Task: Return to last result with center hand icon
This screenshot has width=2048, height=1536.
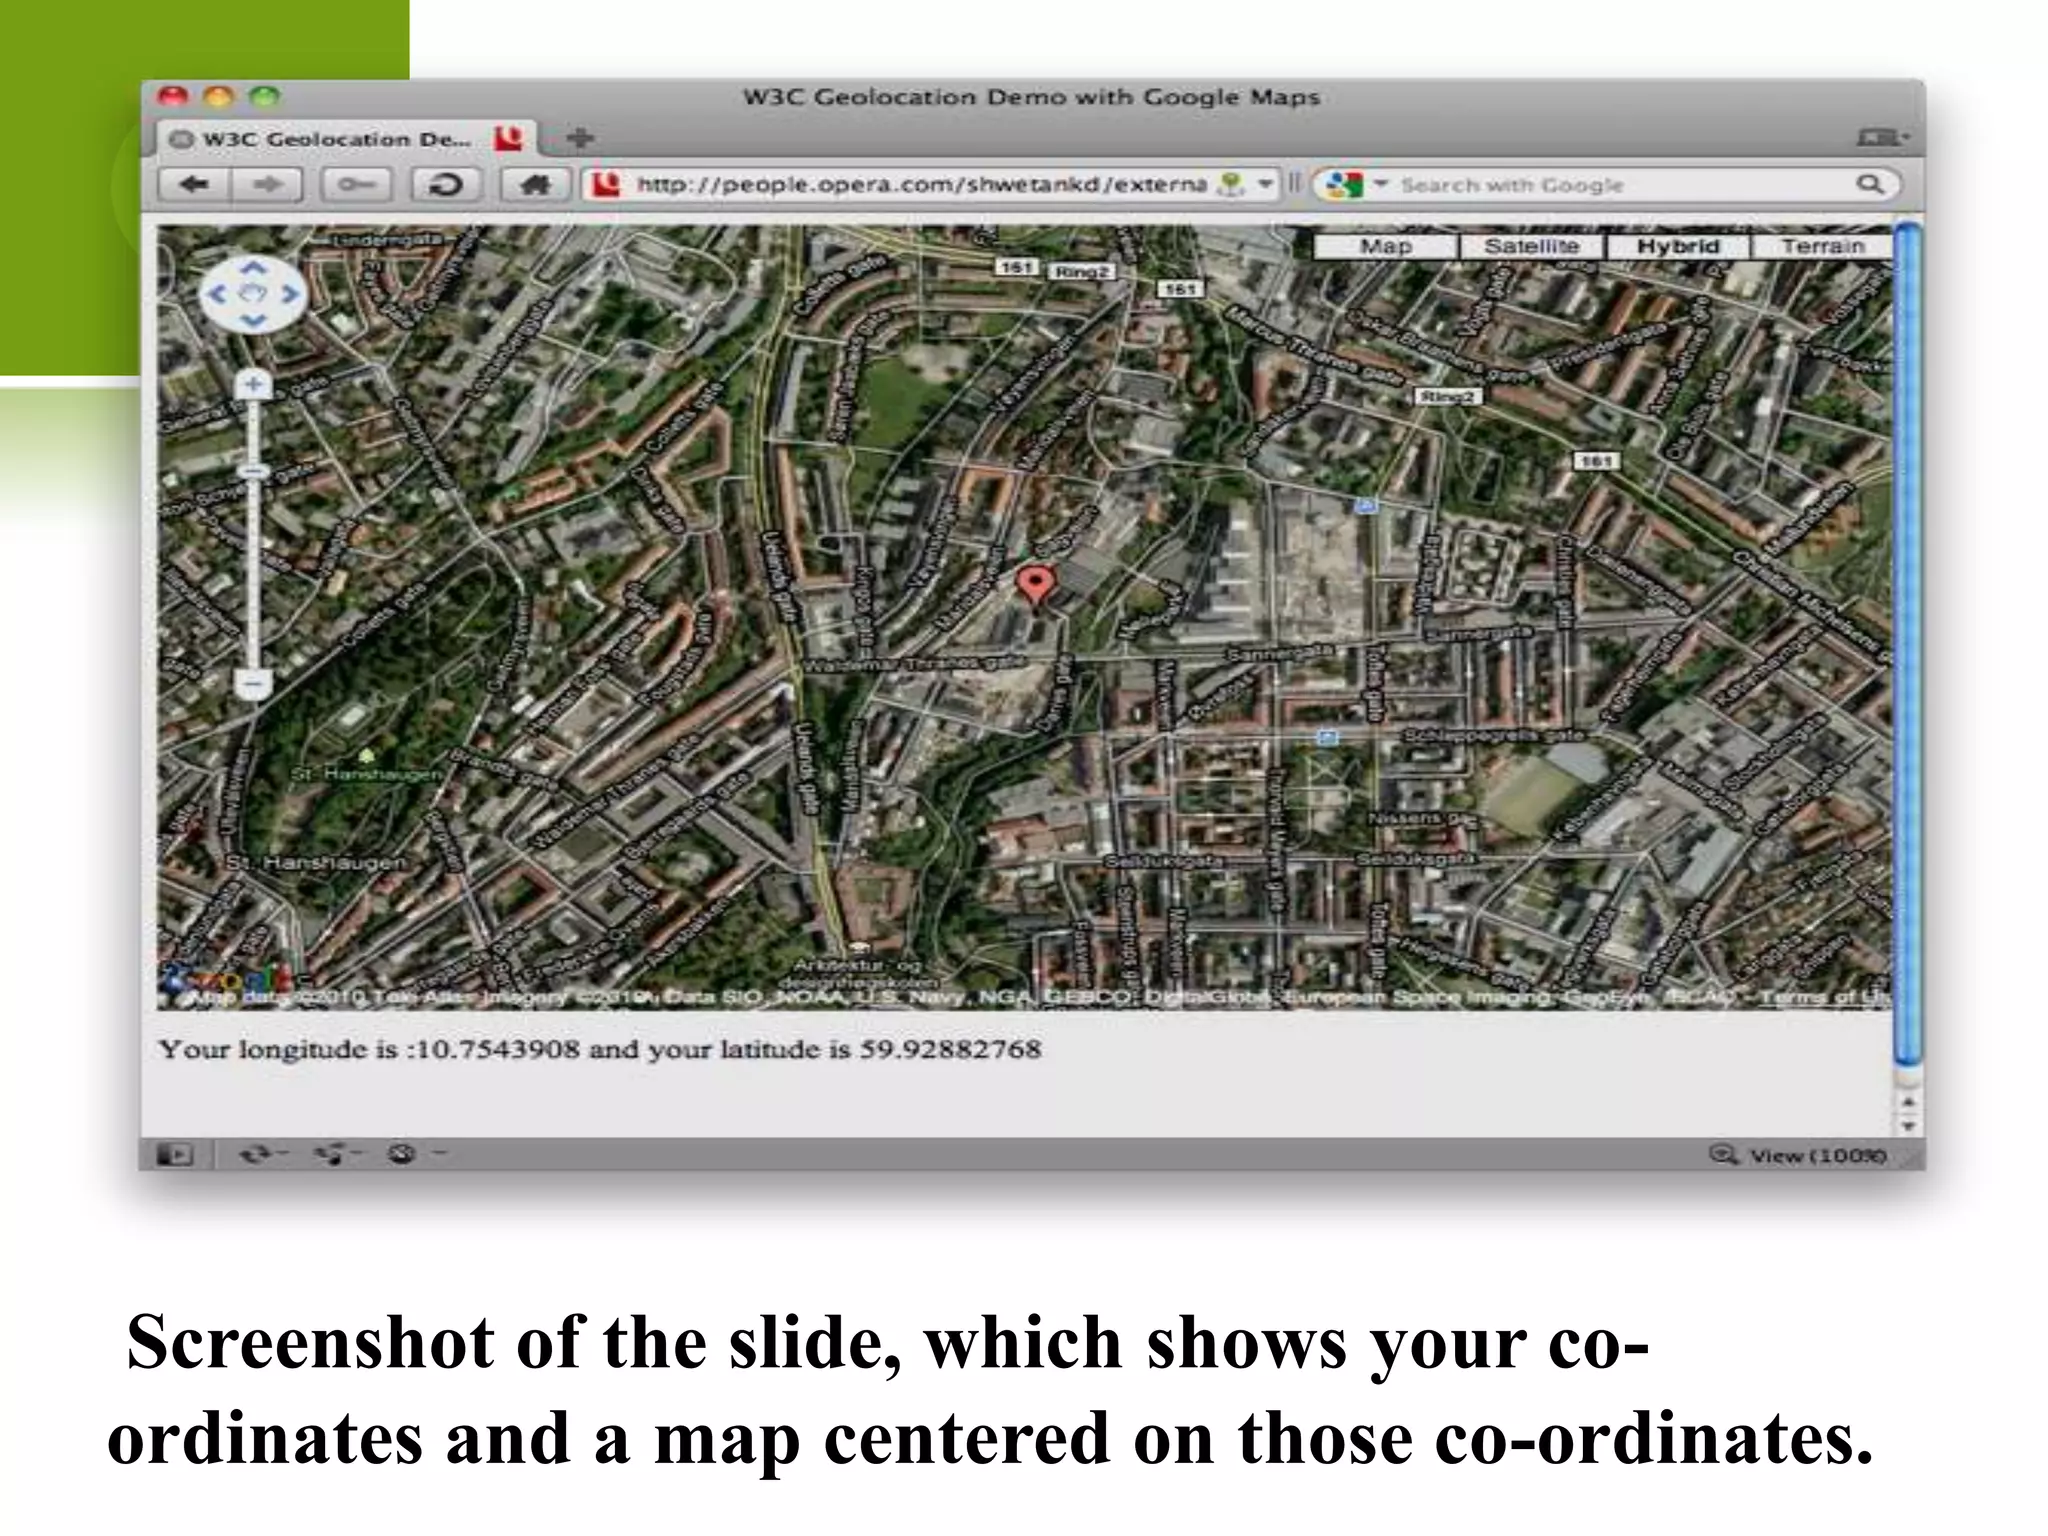Action: (x=253, y=294)
